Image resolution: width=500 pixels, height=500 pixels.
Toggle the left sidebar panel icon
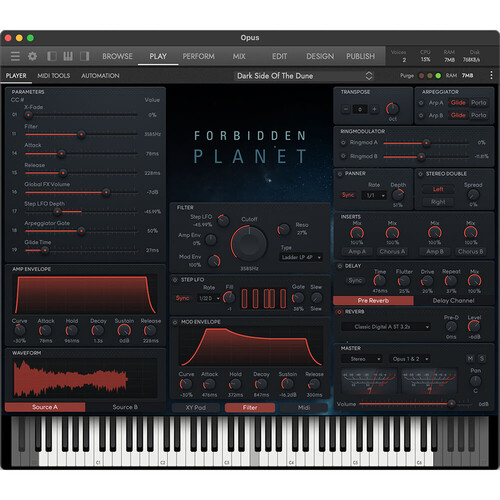pos(52,56)
